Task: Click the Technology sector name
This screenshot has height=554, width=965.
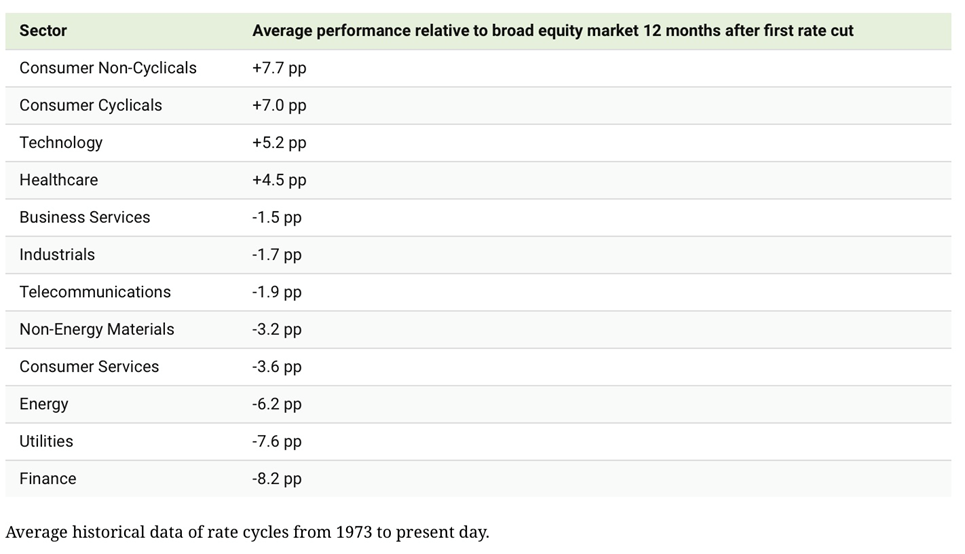Action: 61,142
